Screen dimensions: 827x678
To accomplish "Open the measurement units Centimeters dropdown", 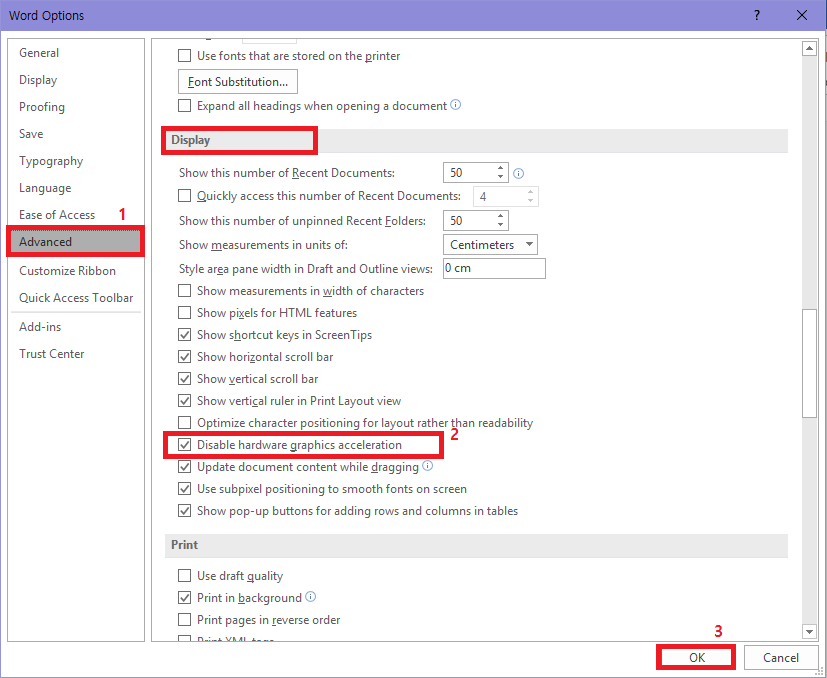I will [x=491, y=245].
